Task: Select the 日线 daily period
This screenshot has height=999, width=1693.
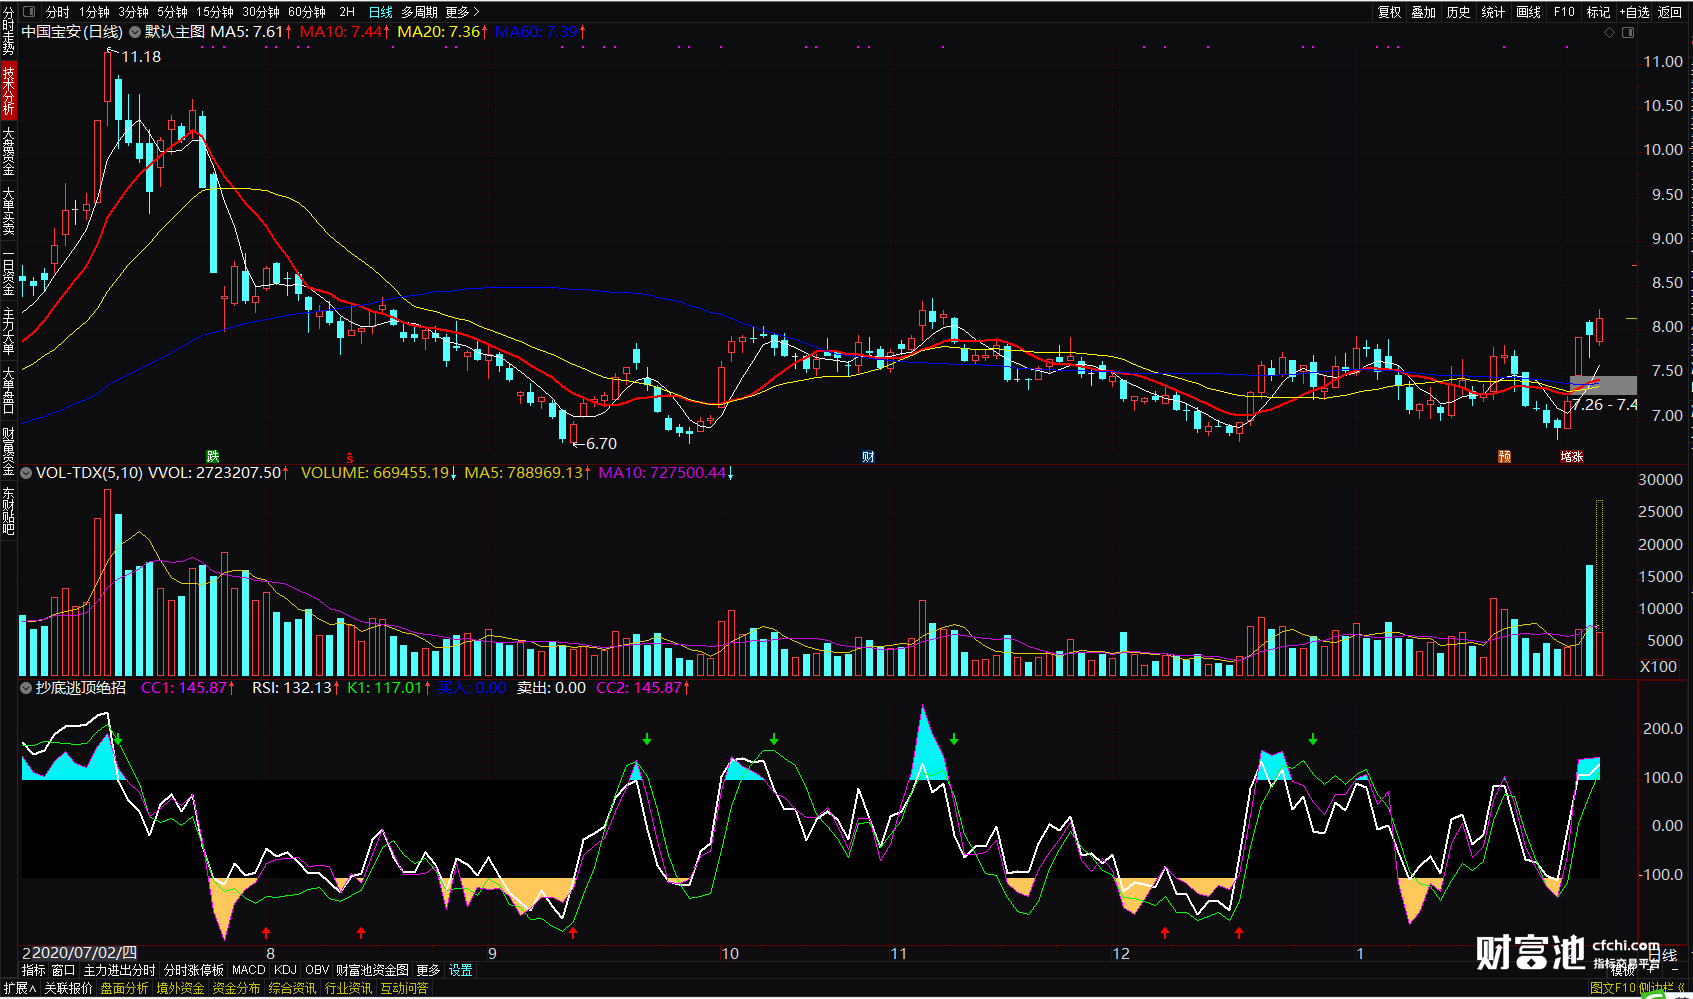Action: pos(381,12)
